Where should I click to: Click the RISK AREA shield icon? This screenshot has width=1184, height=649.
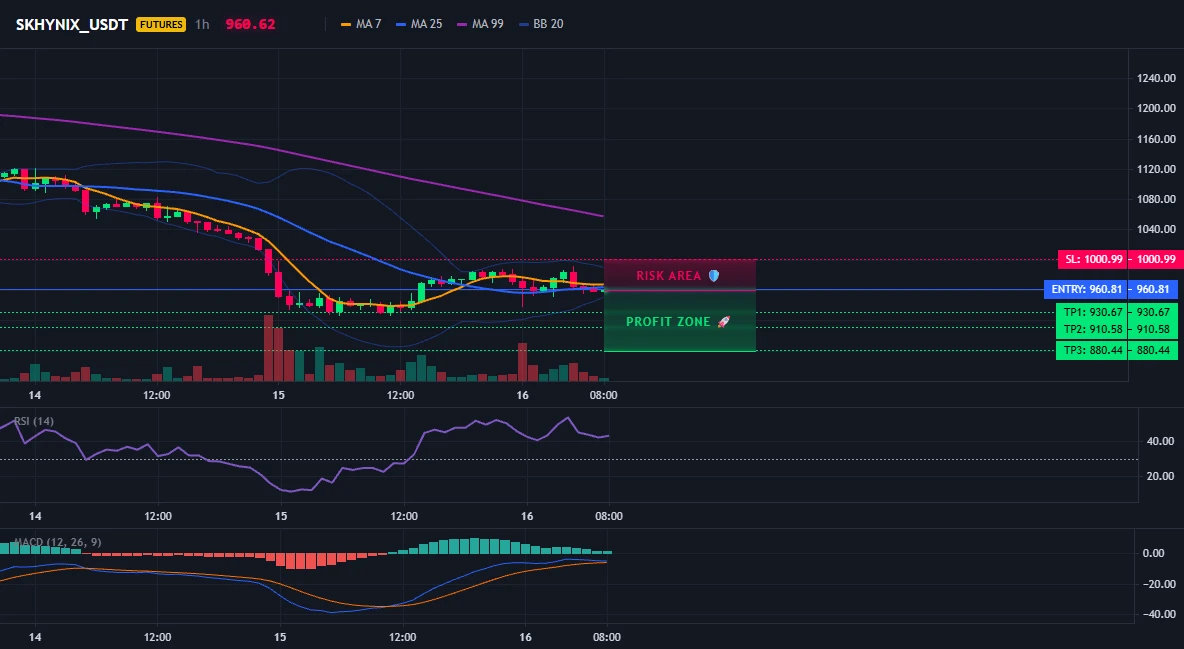714,276
